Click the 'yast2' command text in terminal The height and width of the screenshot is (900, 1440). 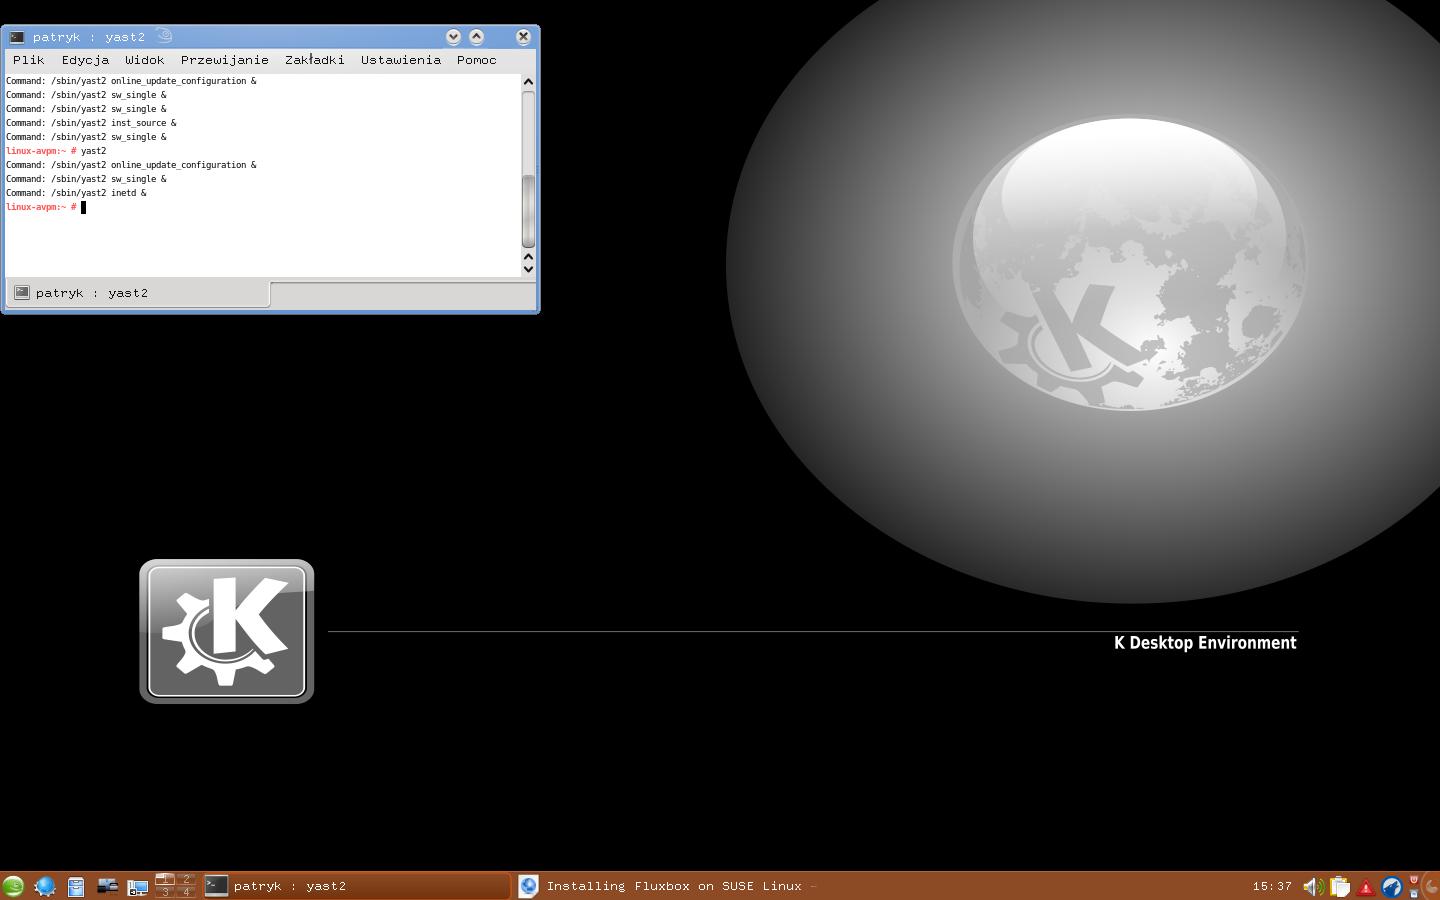click(x=93, y=151)
